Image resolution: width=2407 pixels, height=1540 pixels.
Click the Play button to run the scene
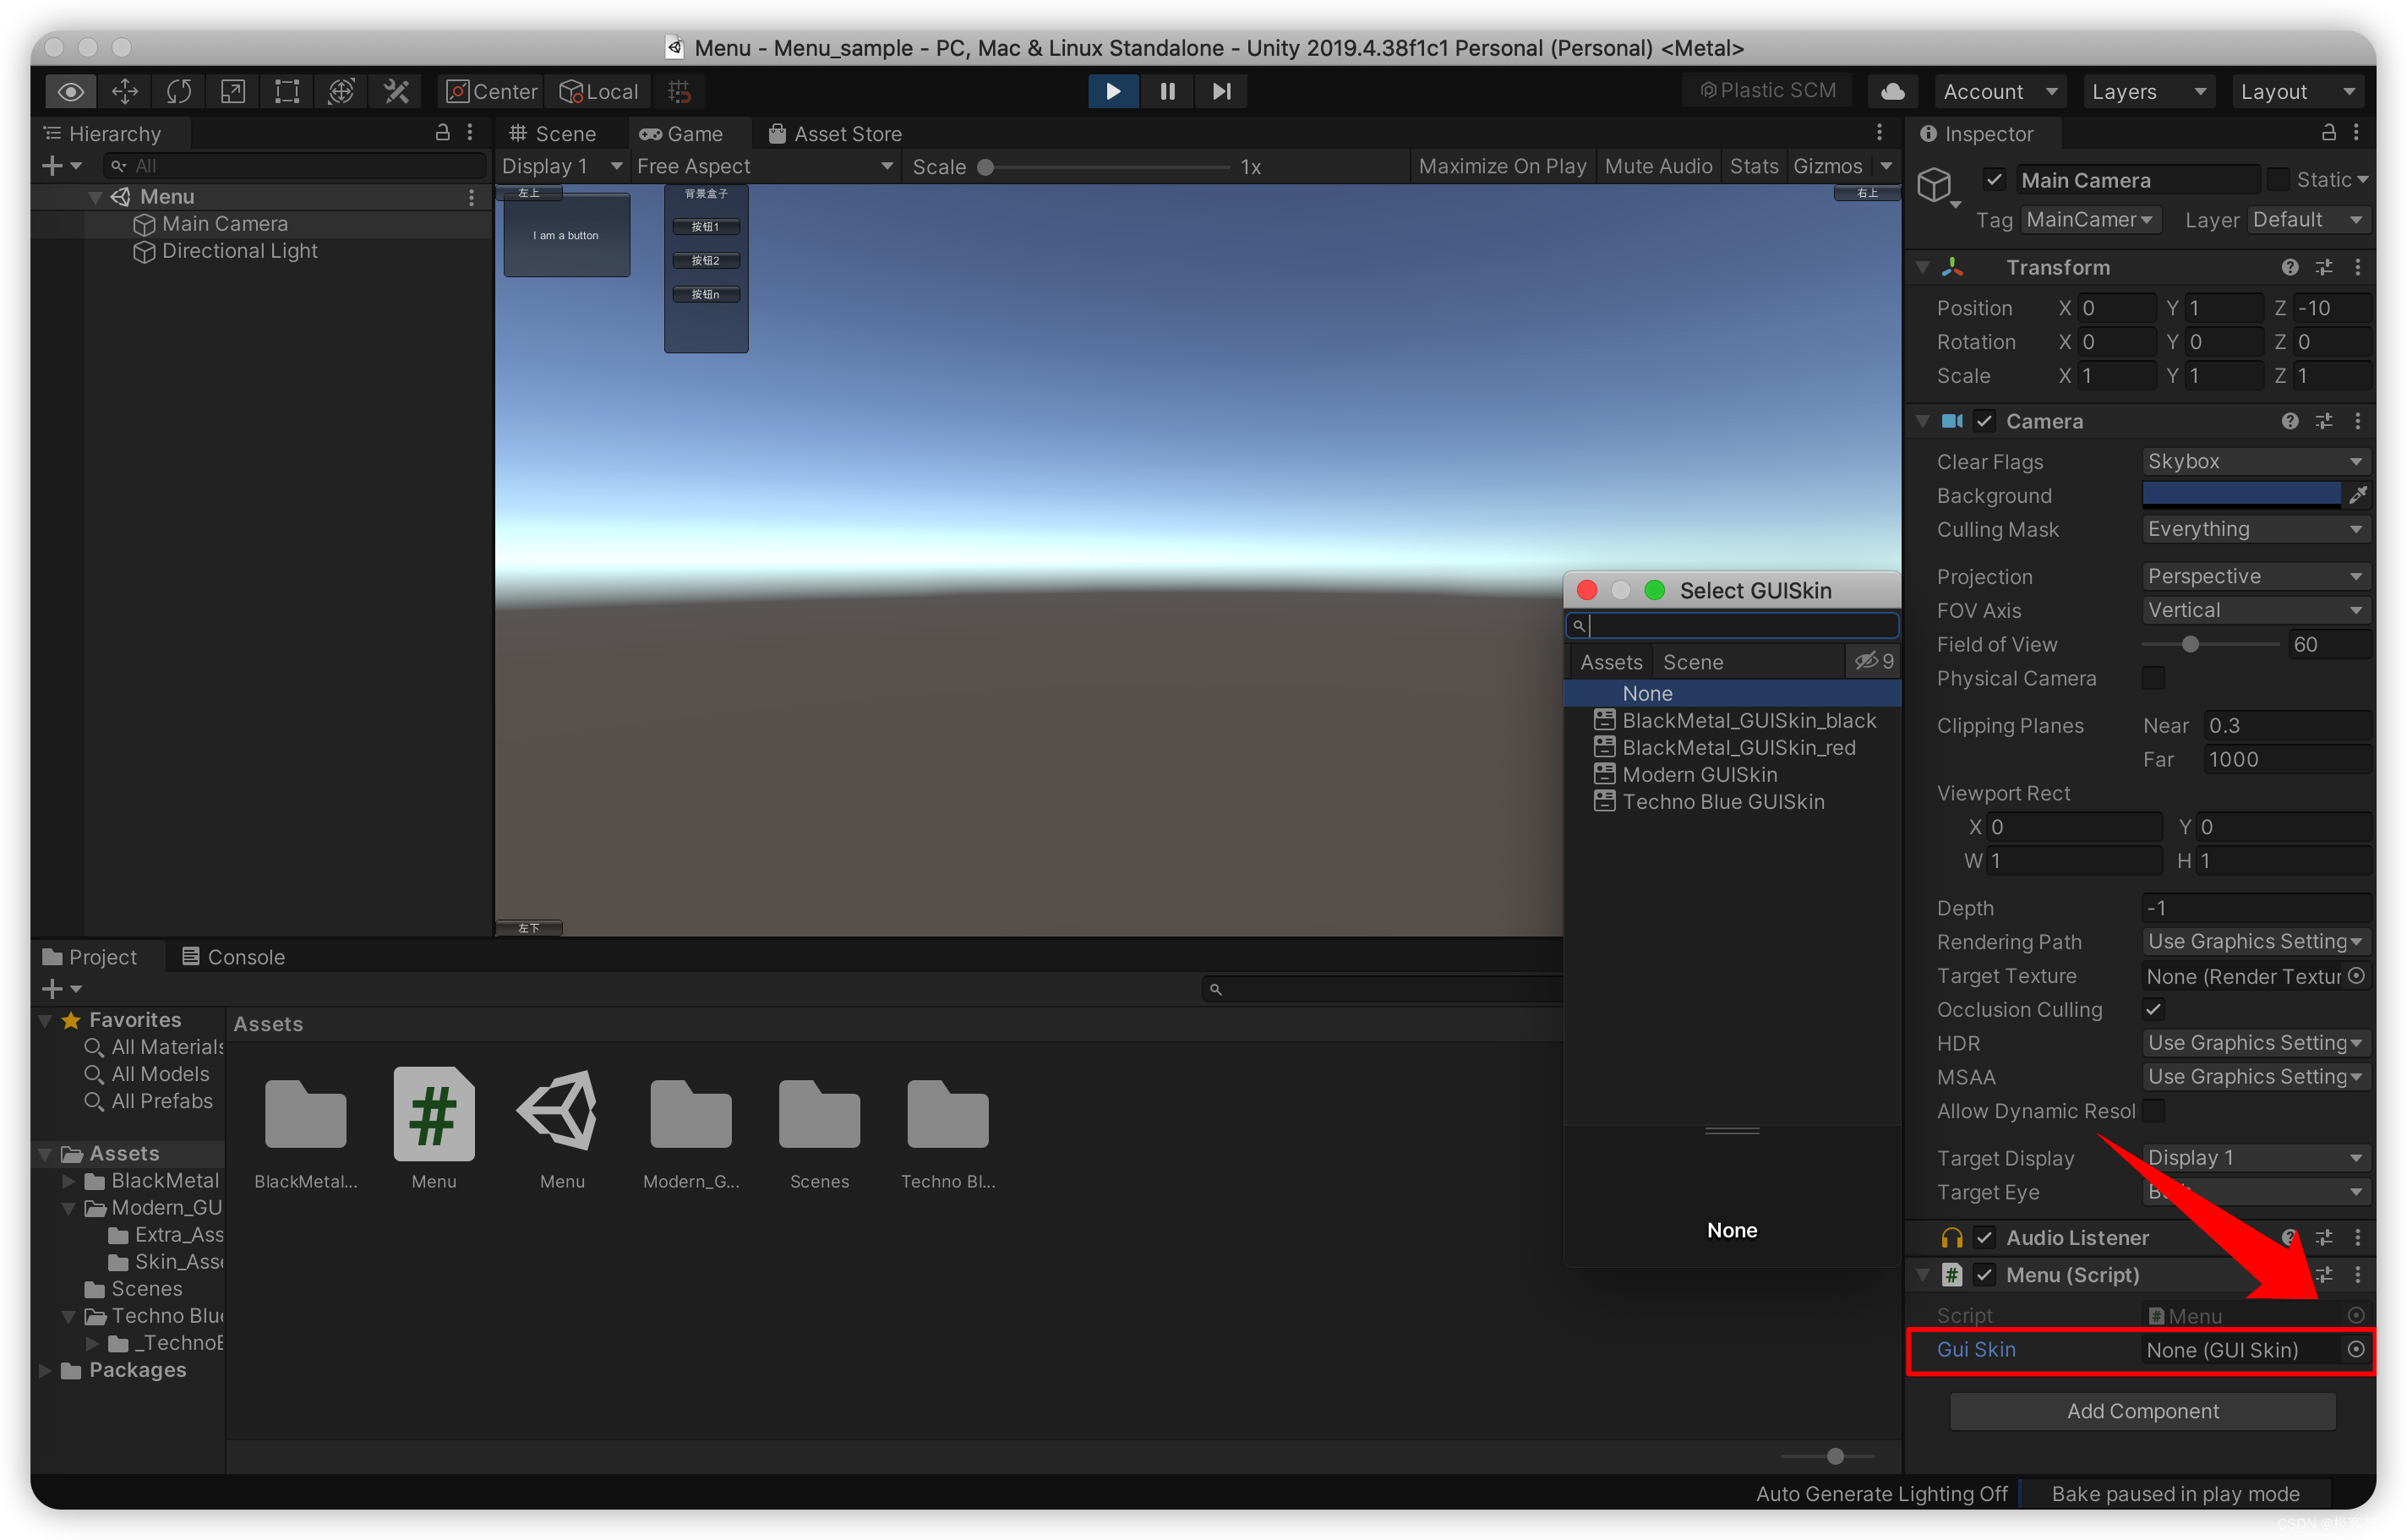pos(1112,91)
